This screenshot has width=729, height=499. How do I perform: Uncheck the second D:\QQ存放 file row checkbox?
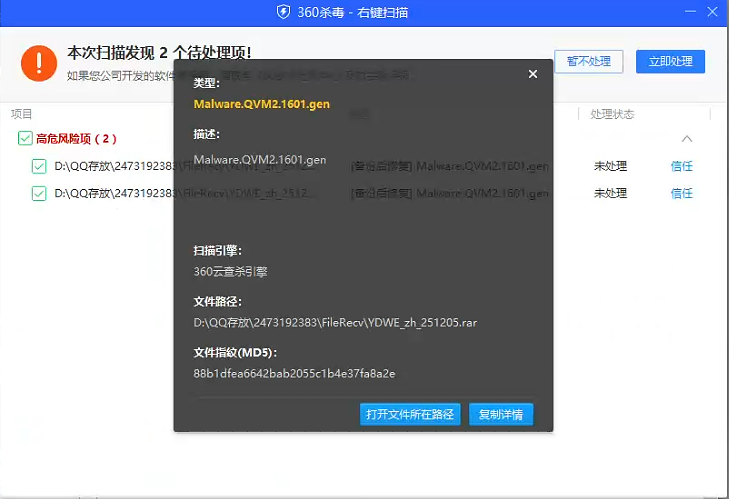coord(39,193)
